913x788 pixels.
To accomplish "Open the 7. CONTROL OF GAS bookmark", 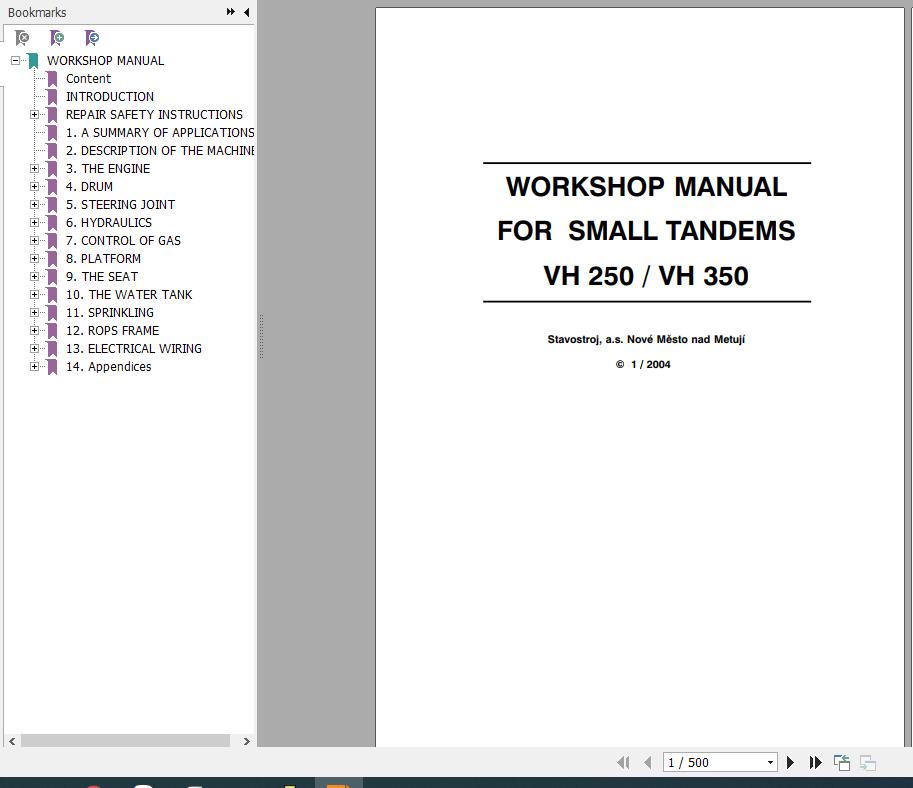I will [x=123, y=241].
